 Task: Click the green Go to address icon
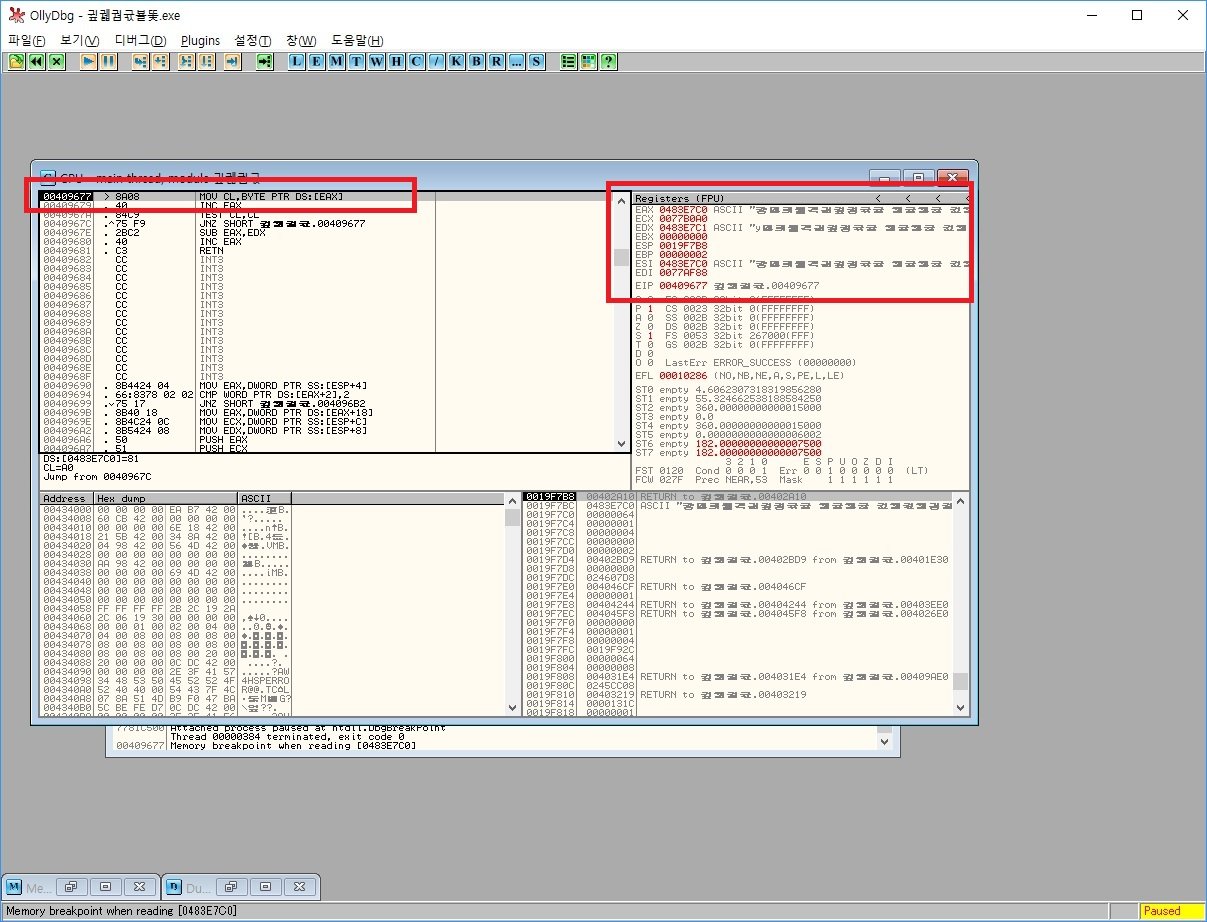tap(264, 61)
